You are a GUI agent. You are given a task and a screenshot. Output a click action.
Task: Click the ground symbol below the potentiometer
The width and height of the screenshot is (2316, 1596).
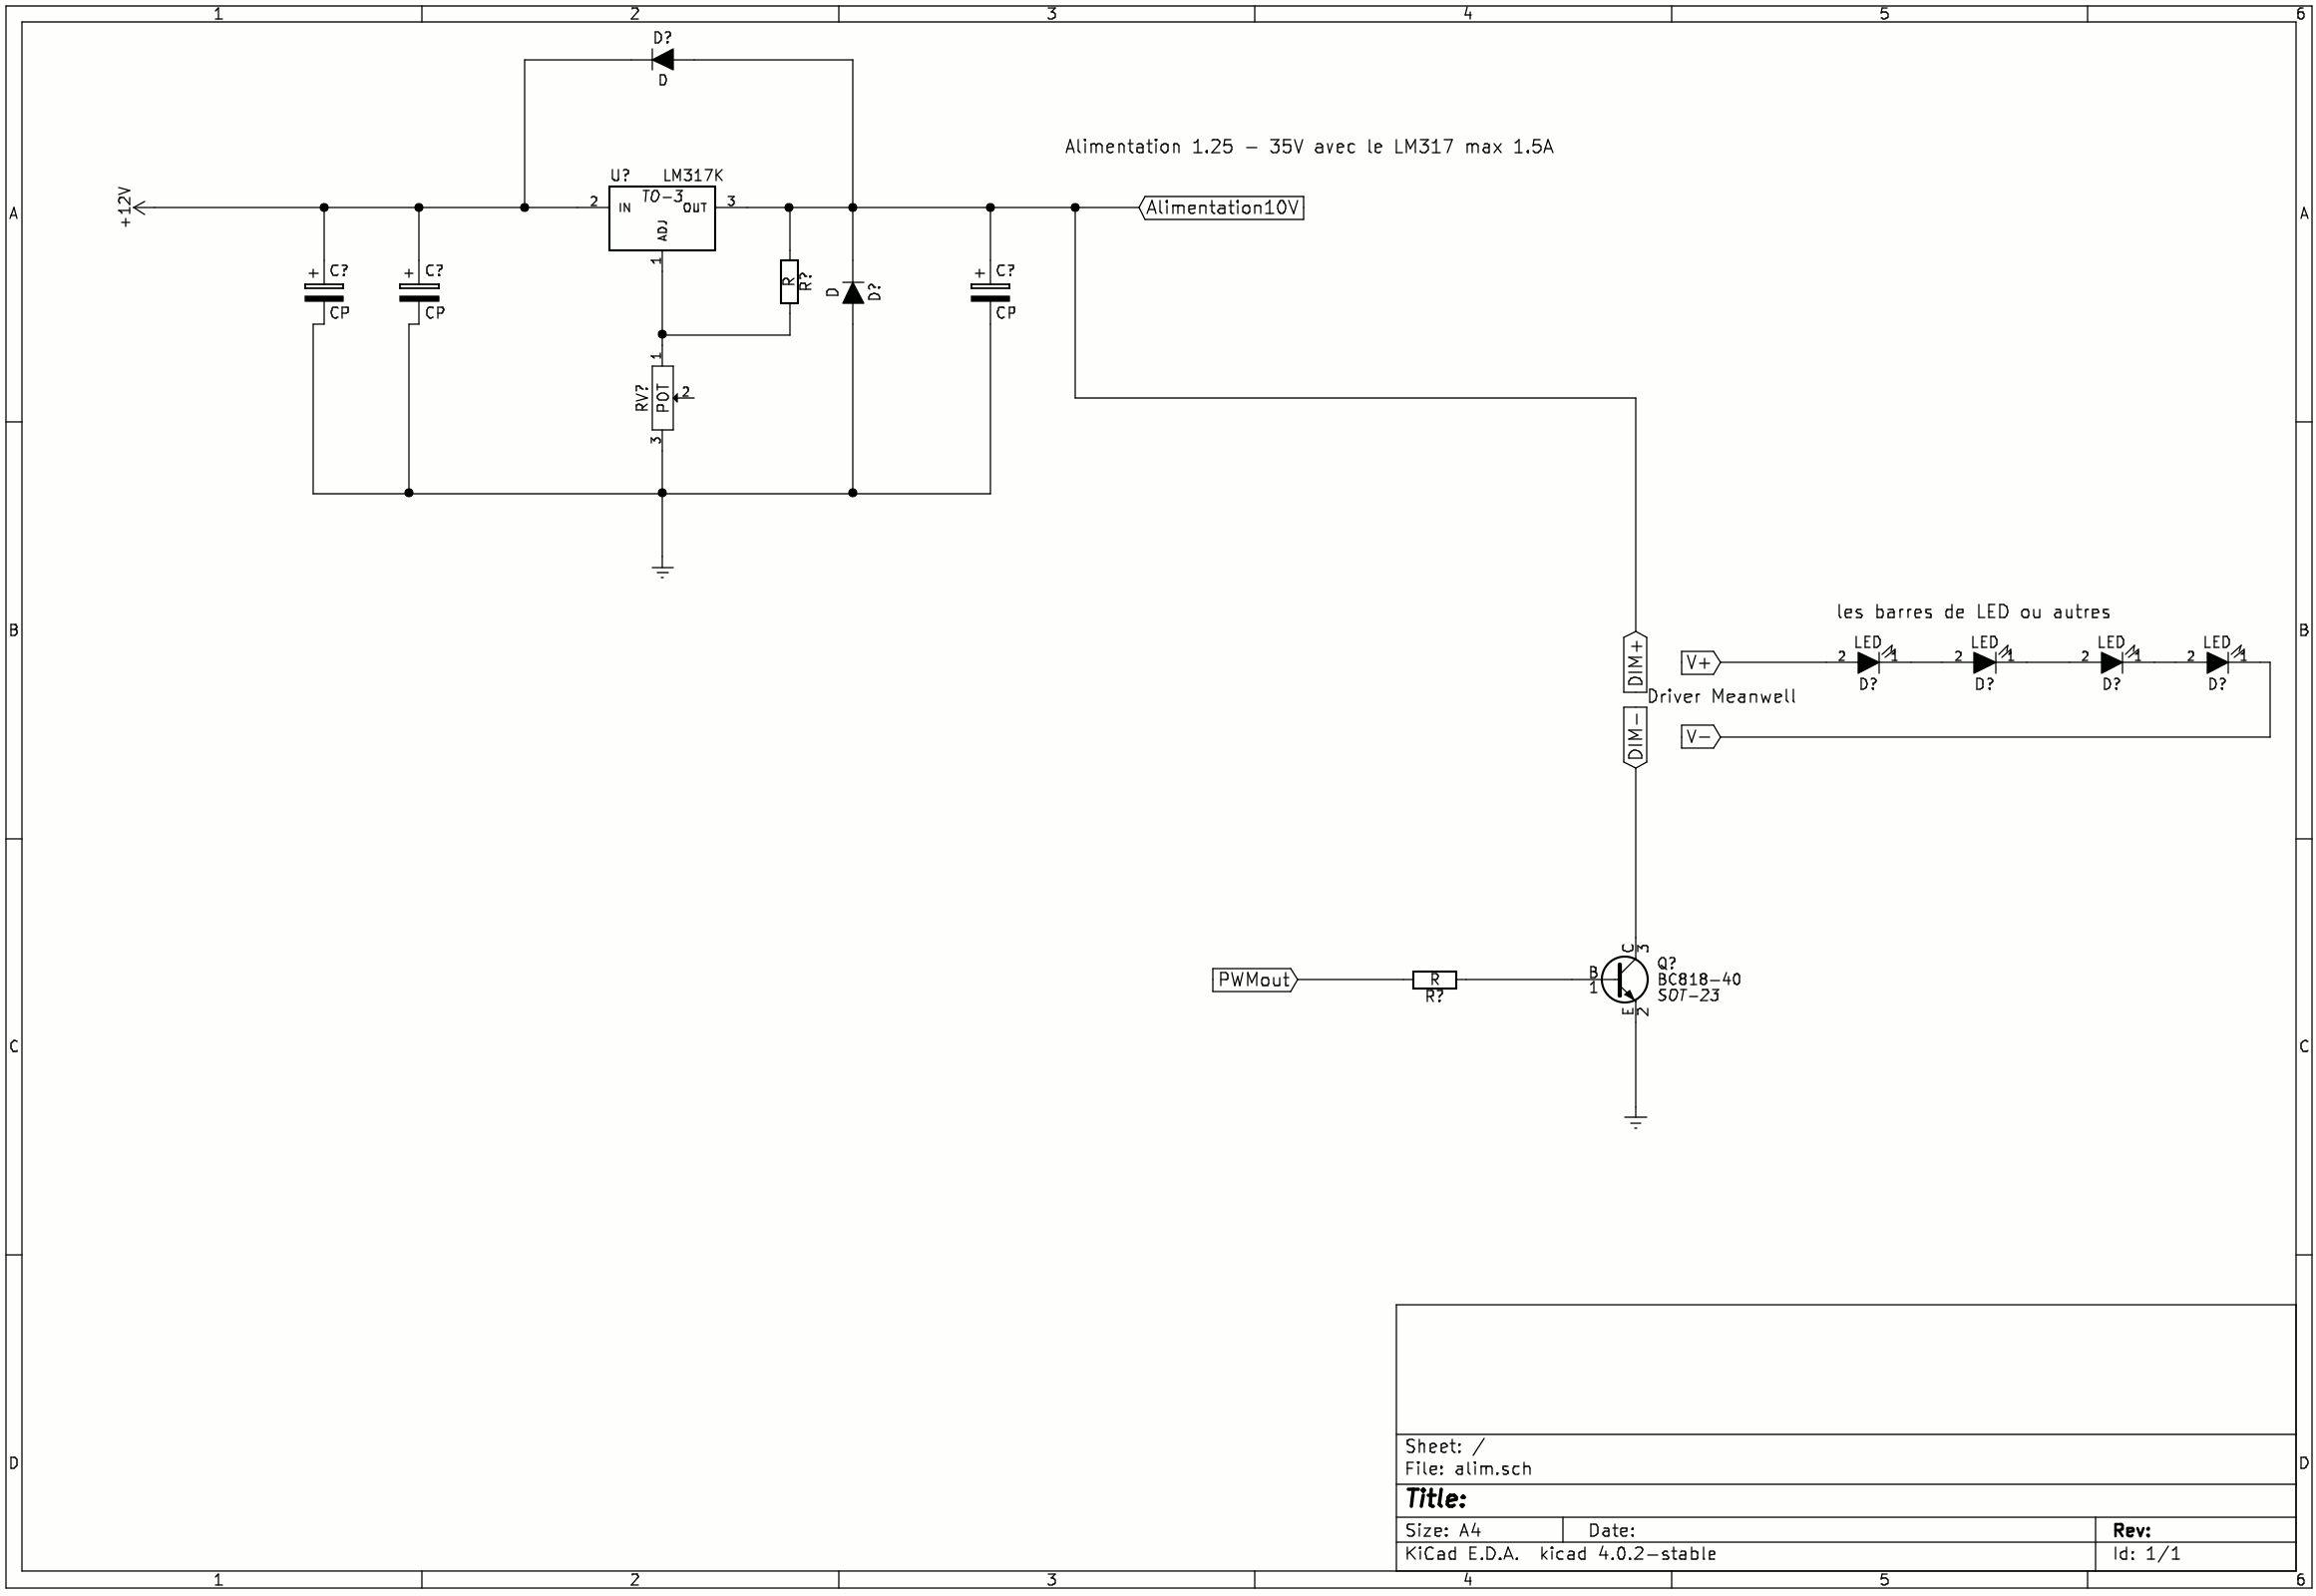tap(662, 571)
